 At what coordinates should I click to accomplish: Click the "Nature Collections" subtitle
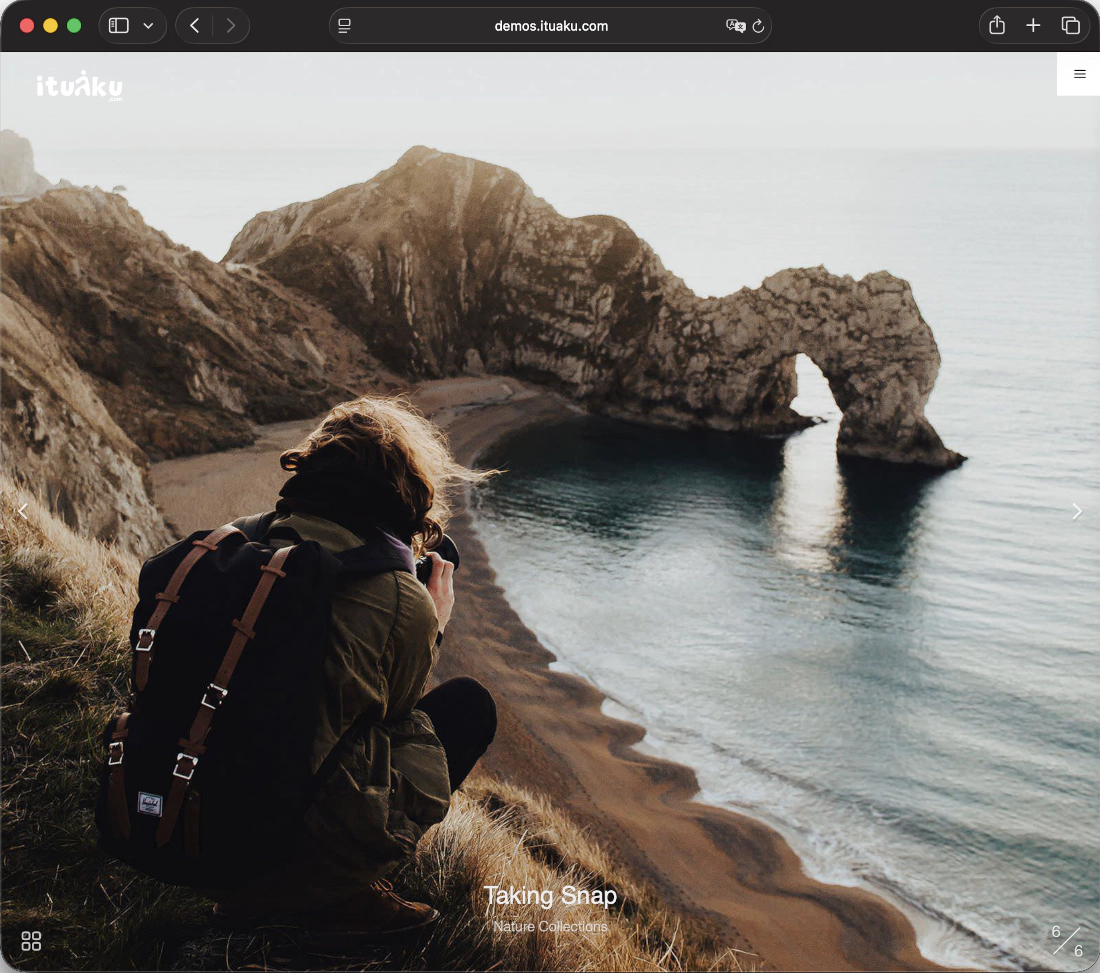(551, 927)
